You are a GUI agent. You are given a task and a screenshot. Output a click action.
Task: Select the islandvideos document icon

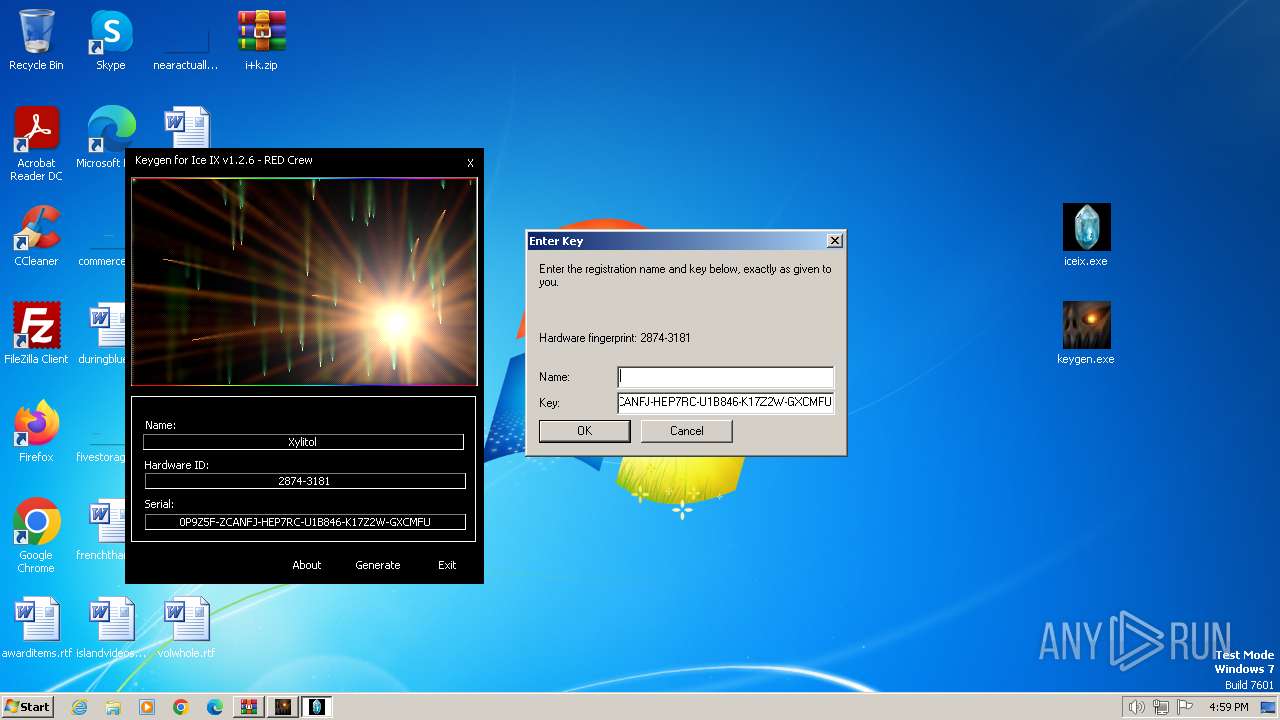(111, 628)
